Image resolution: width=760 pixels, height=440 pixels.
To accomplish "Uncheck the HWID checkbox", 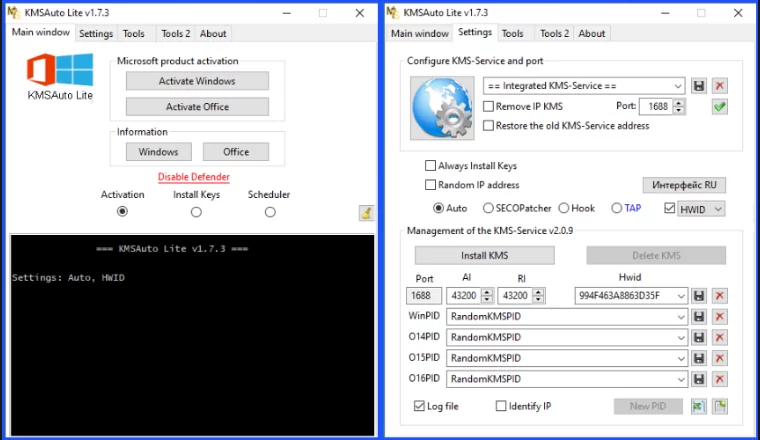I will [x=669, y=208].
